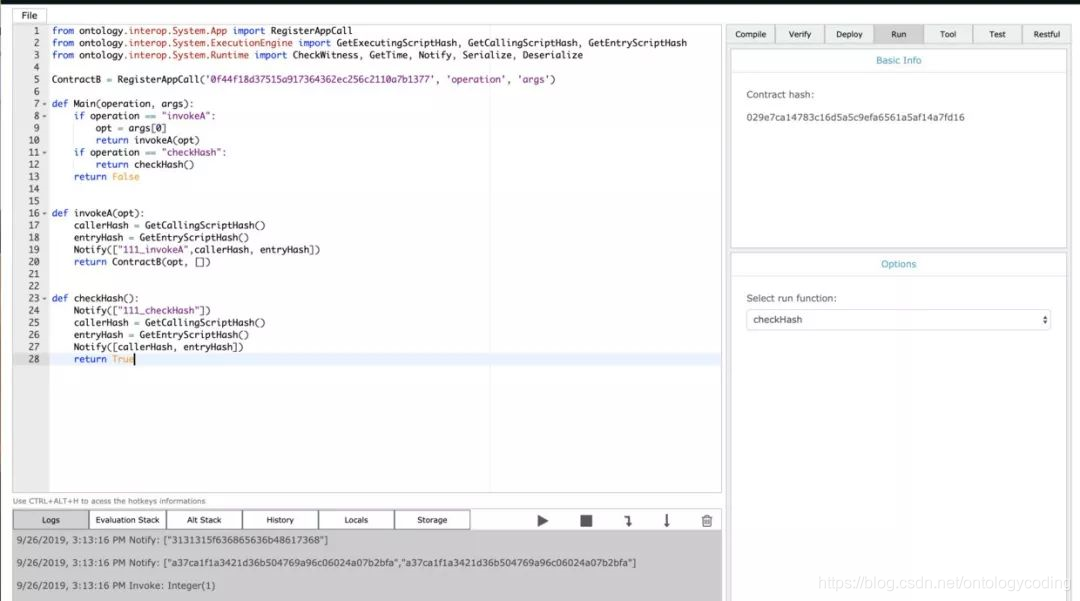Open the Deploy tab
1080x601 pixels.
(x=849, y=34)
